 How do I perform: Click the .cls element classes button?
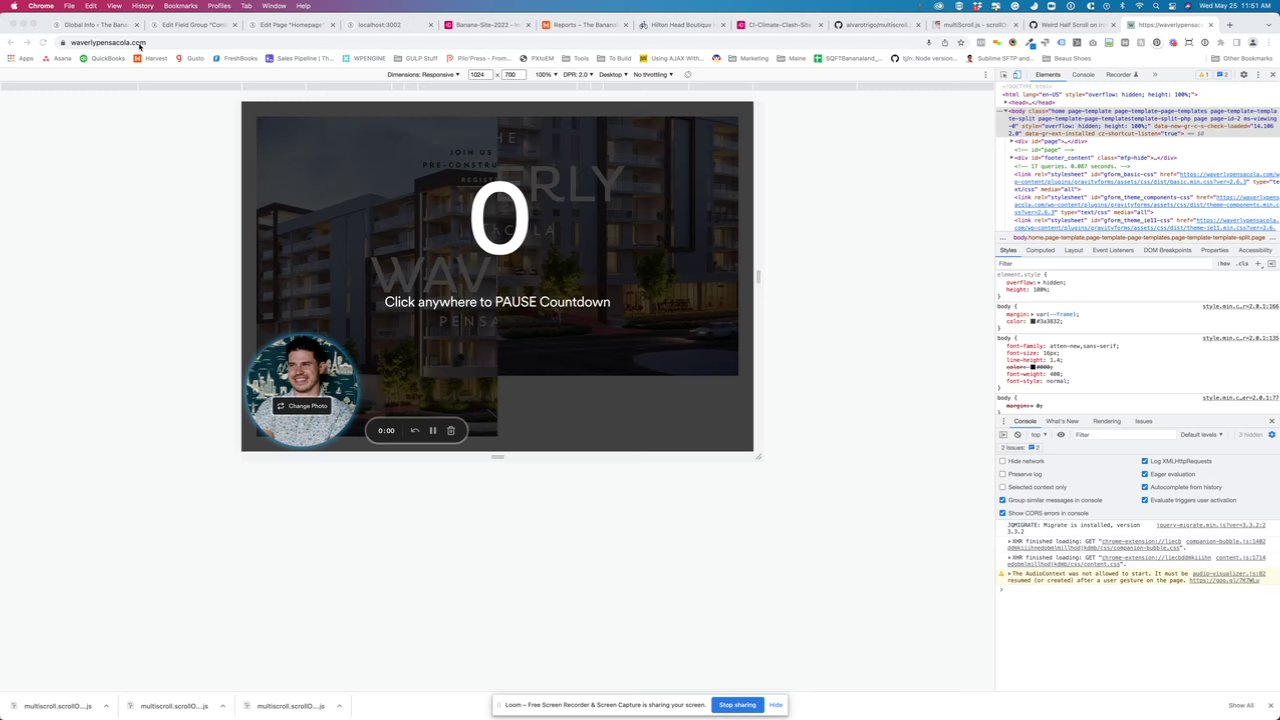click(x=1243, y=263)
